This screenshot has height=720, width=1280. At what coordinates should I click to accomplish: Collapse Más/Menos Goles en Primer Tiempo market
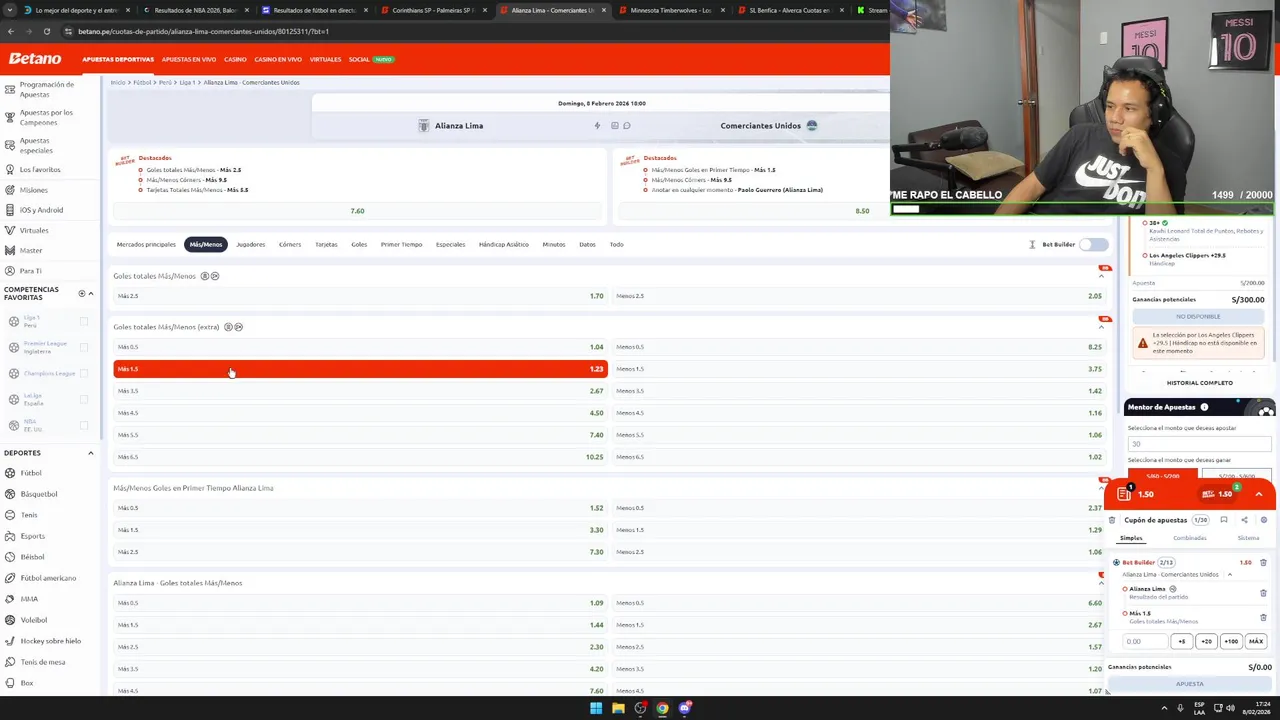coord(1102,488)
